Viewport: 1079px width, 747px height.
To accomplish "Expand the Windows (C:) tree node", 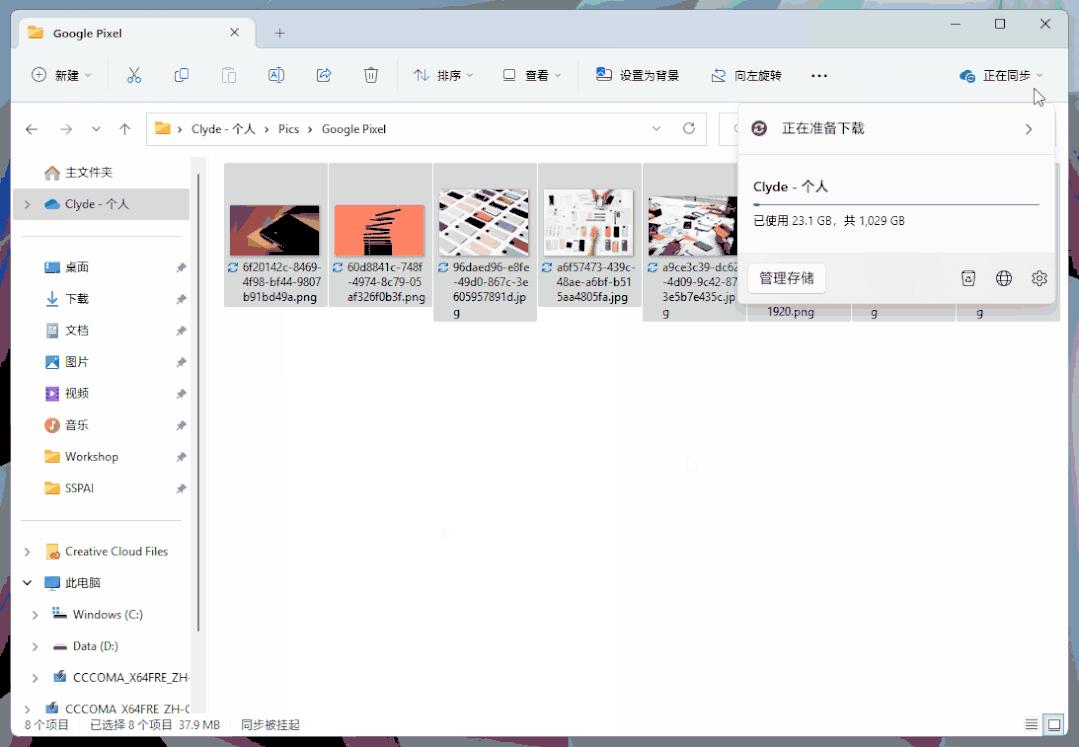I will (x=35, y=615).
